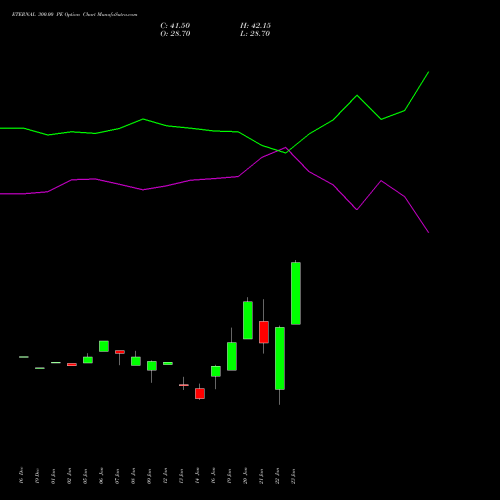This screenshot has height=500, width=500.
Task: Select the green candle for 19 Jan
Action: (x=232, y=356)
